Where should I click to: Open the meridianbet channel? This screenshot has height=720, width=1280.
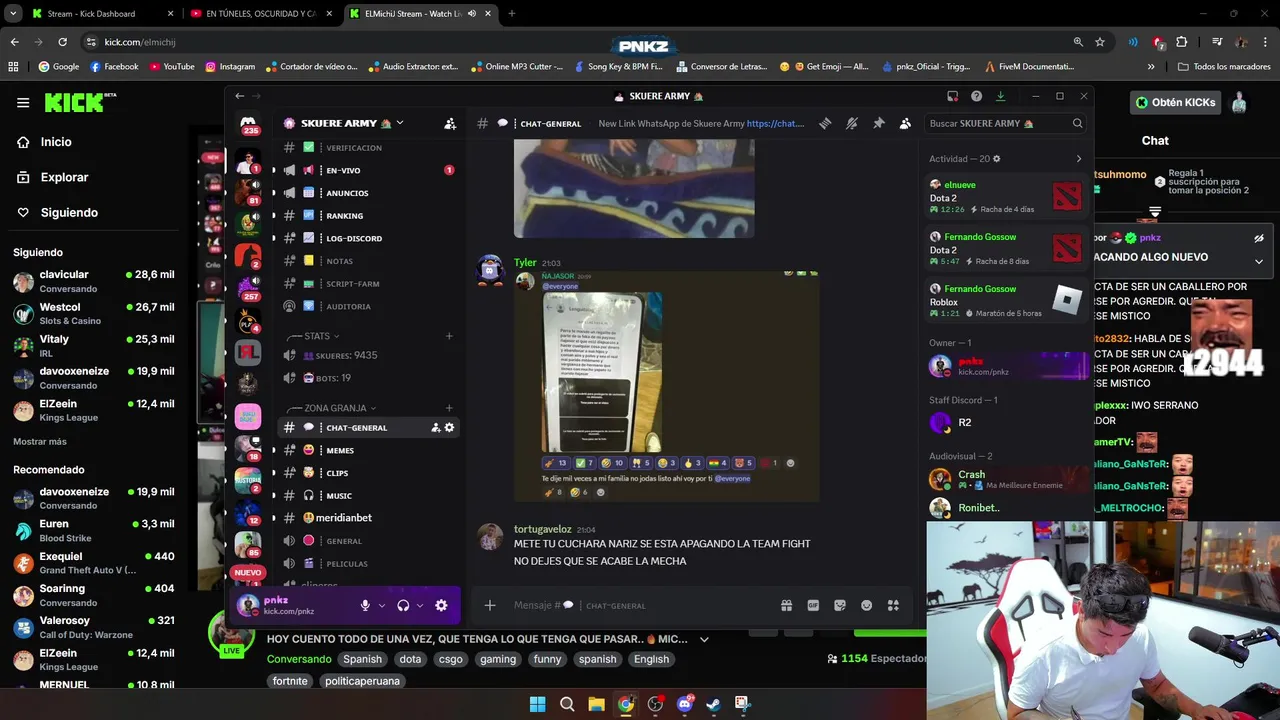(368, 518)
